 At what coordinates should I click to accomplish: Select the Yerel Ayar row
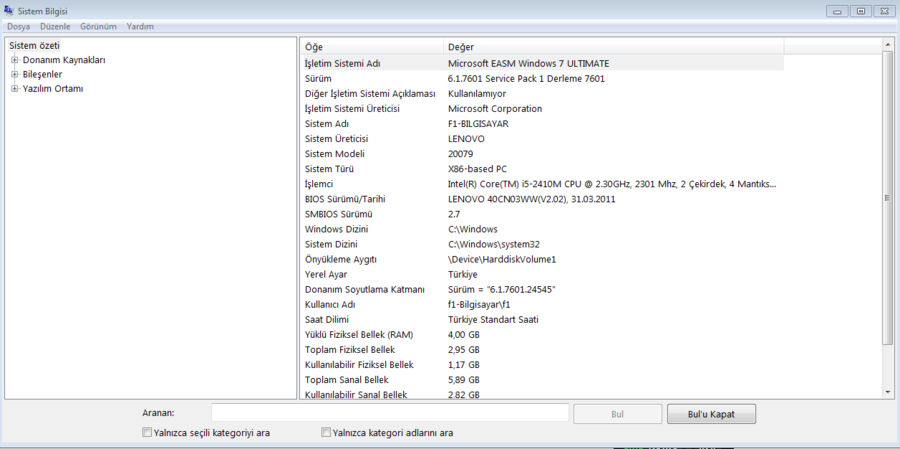pos(542,274)
